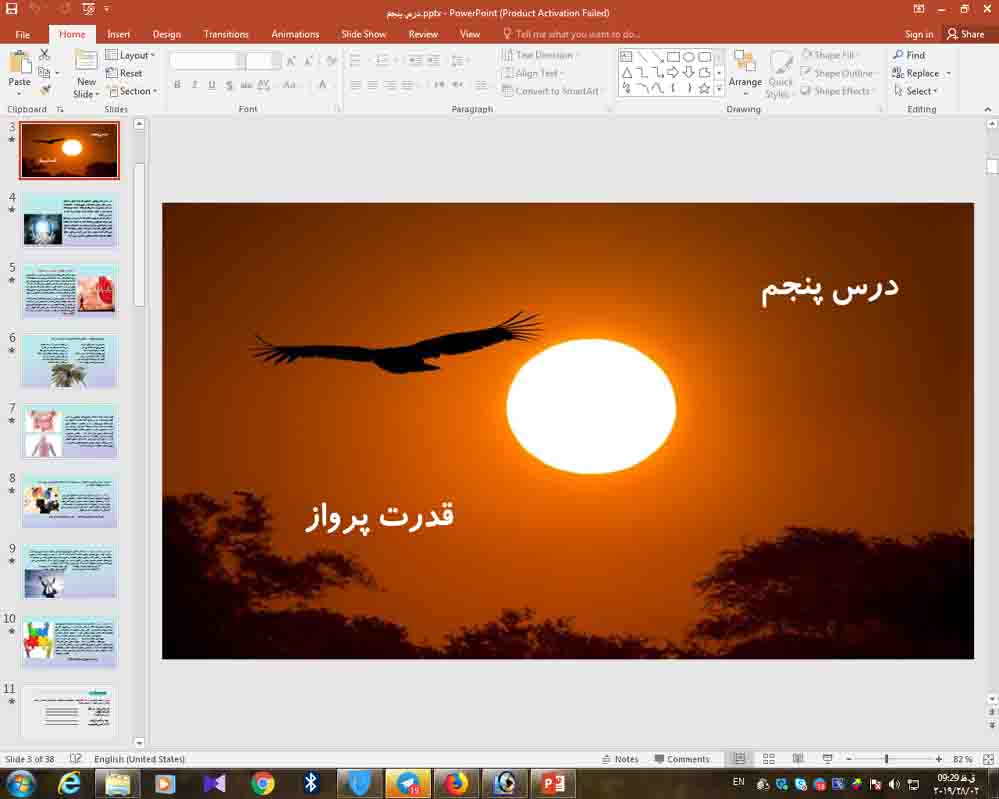Screen dimensions: 999x799
Task: Select the rectangle shape in shapes gallery
Action: tap(673, 57)
